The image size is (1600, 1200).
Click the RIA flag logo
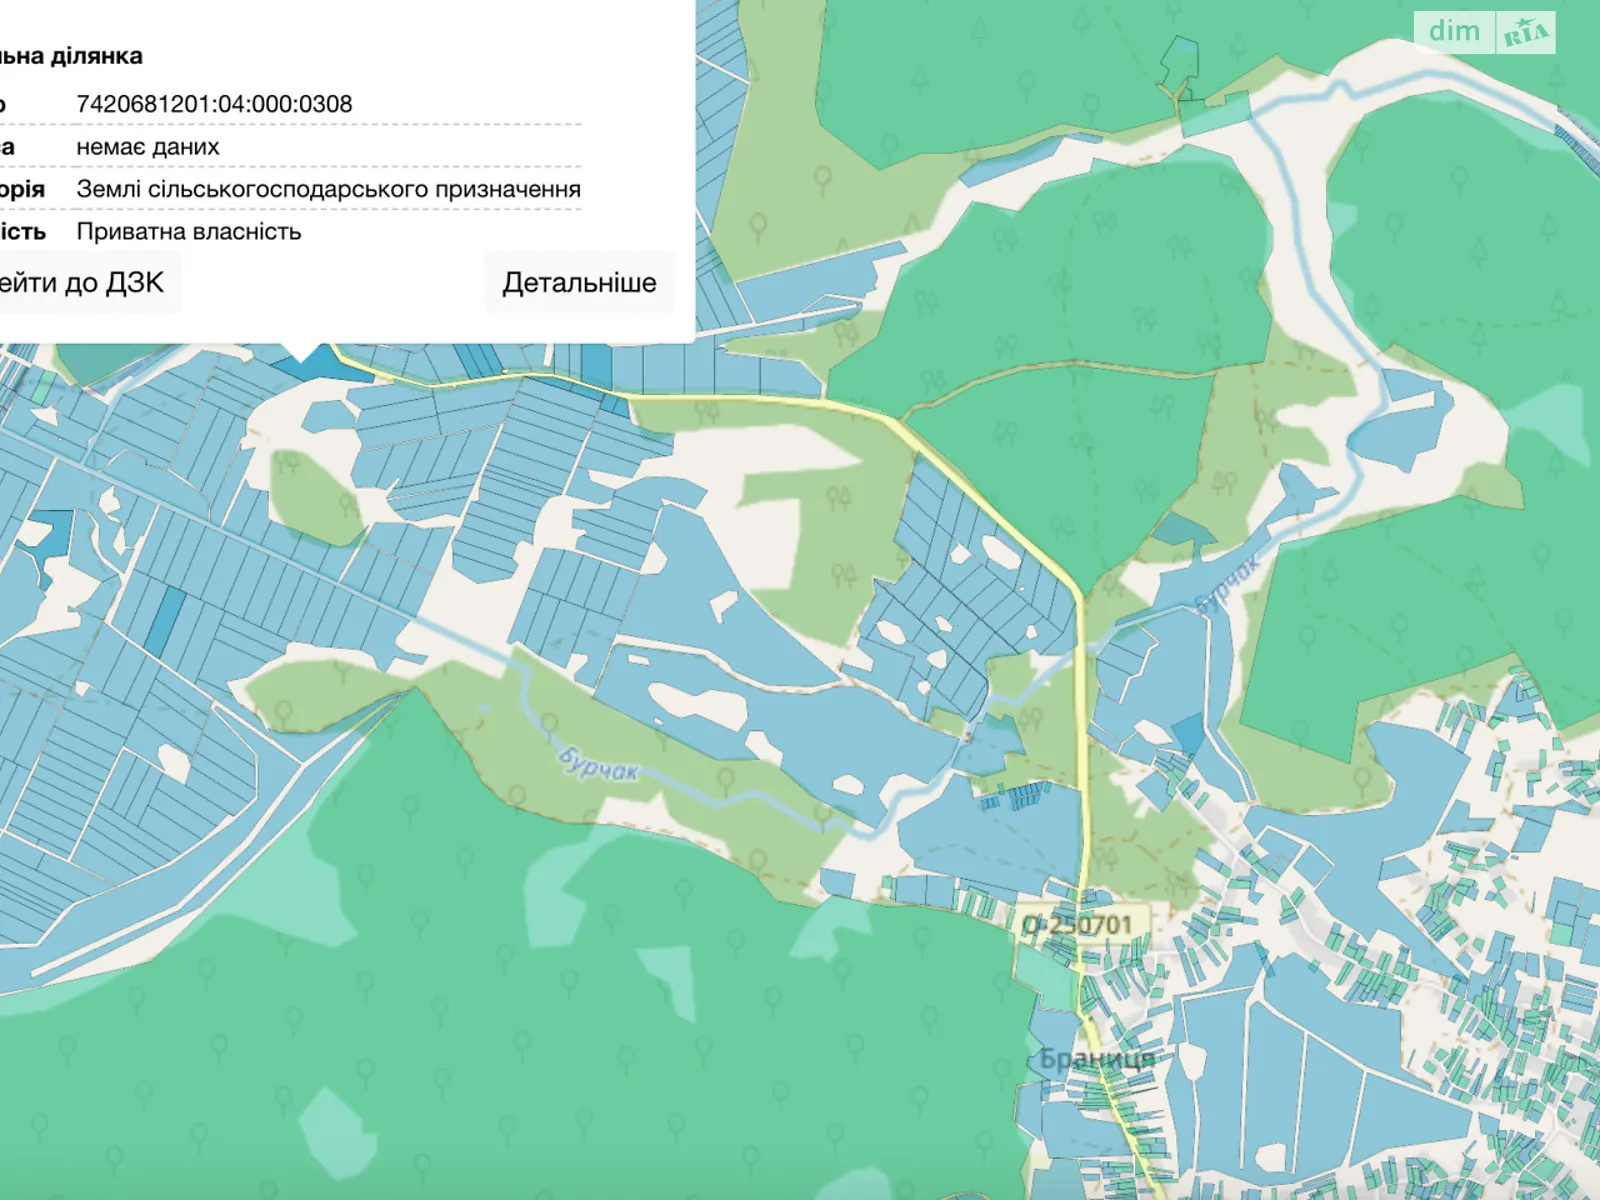pos(1526,33)
